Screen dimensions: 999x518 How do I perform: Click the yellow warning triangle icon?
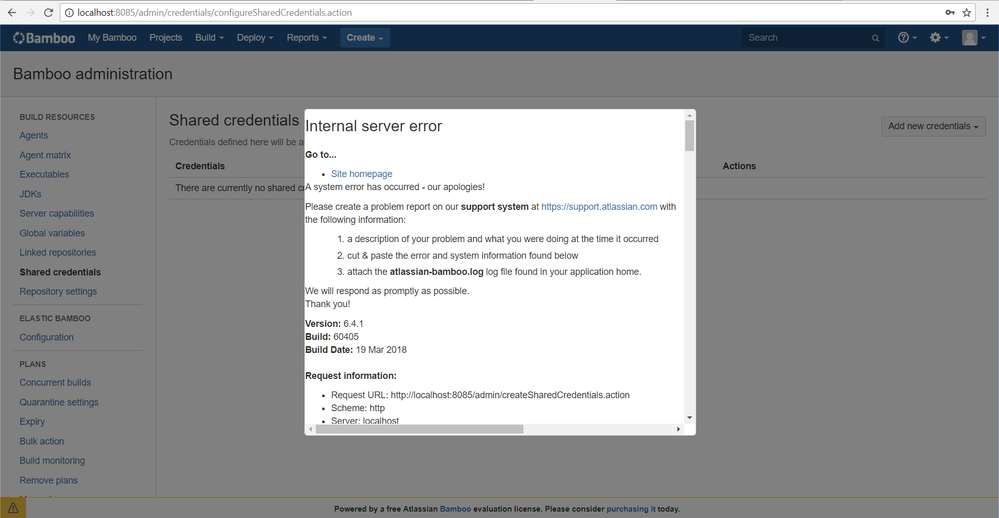point(13,508)
